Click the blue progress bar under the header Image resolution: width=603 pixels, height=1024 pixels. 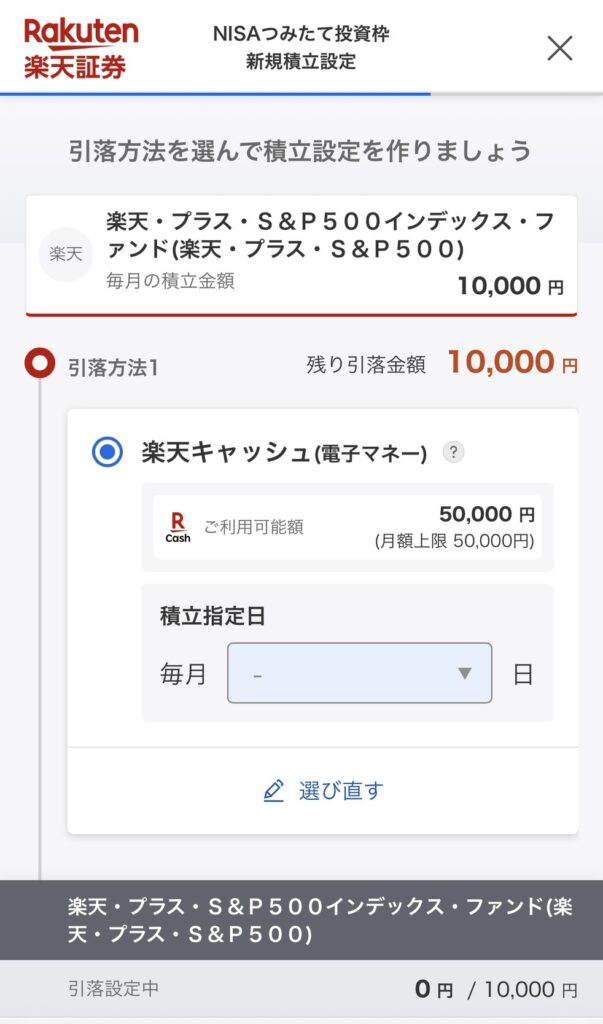215,94
